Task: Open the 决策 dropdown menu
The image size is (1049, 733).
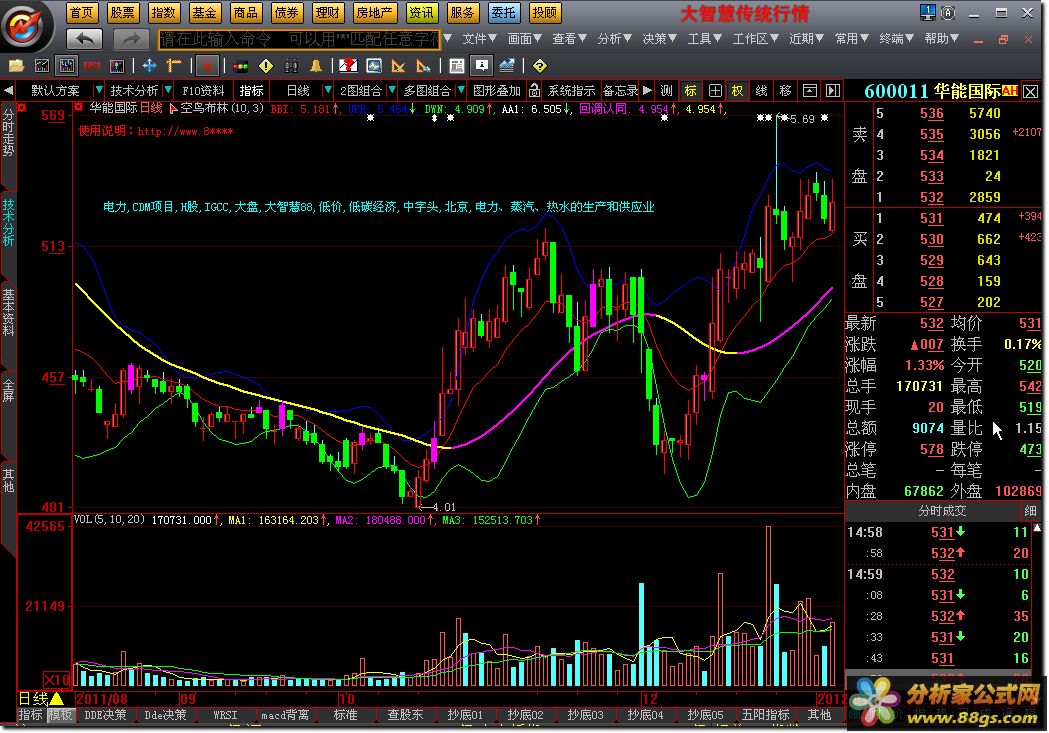Action: click(x=659, y=39)
